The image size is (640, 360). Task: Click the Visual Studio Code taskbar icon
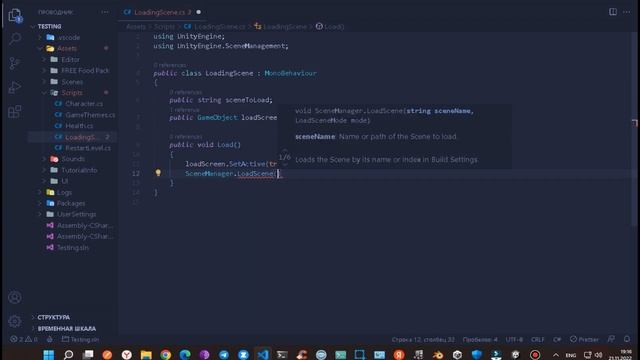click(x=263, y=355)
